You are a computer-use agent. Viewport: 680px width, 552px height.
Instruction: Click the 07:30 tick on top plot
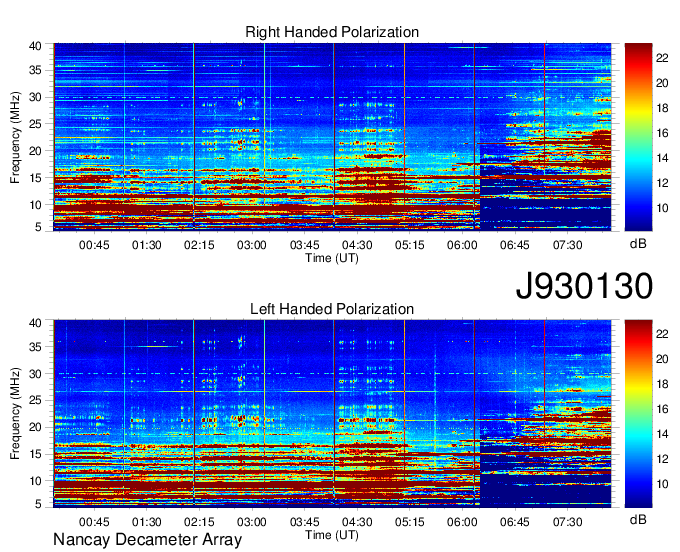(x=568, y=245)
